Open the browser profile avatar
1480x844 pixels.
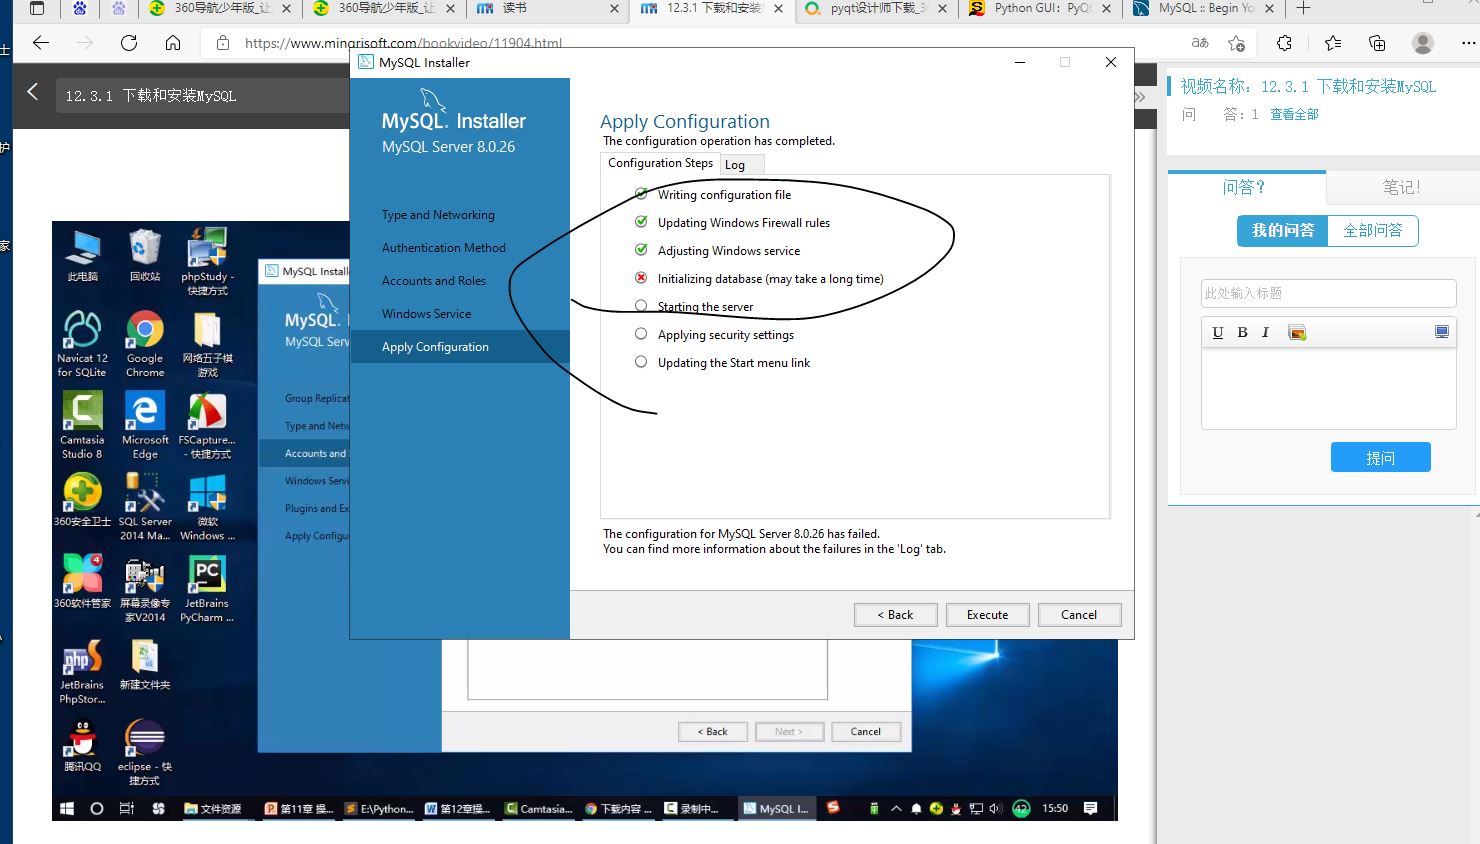1423,43
